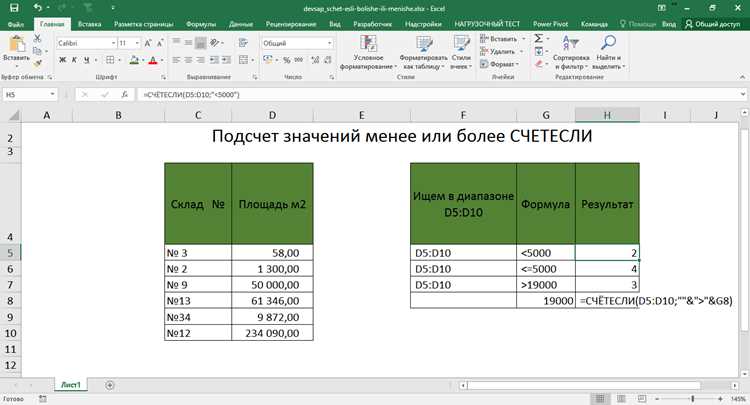
Task: Click the fill color bucket swatch
Action: (x=134, y=60)
